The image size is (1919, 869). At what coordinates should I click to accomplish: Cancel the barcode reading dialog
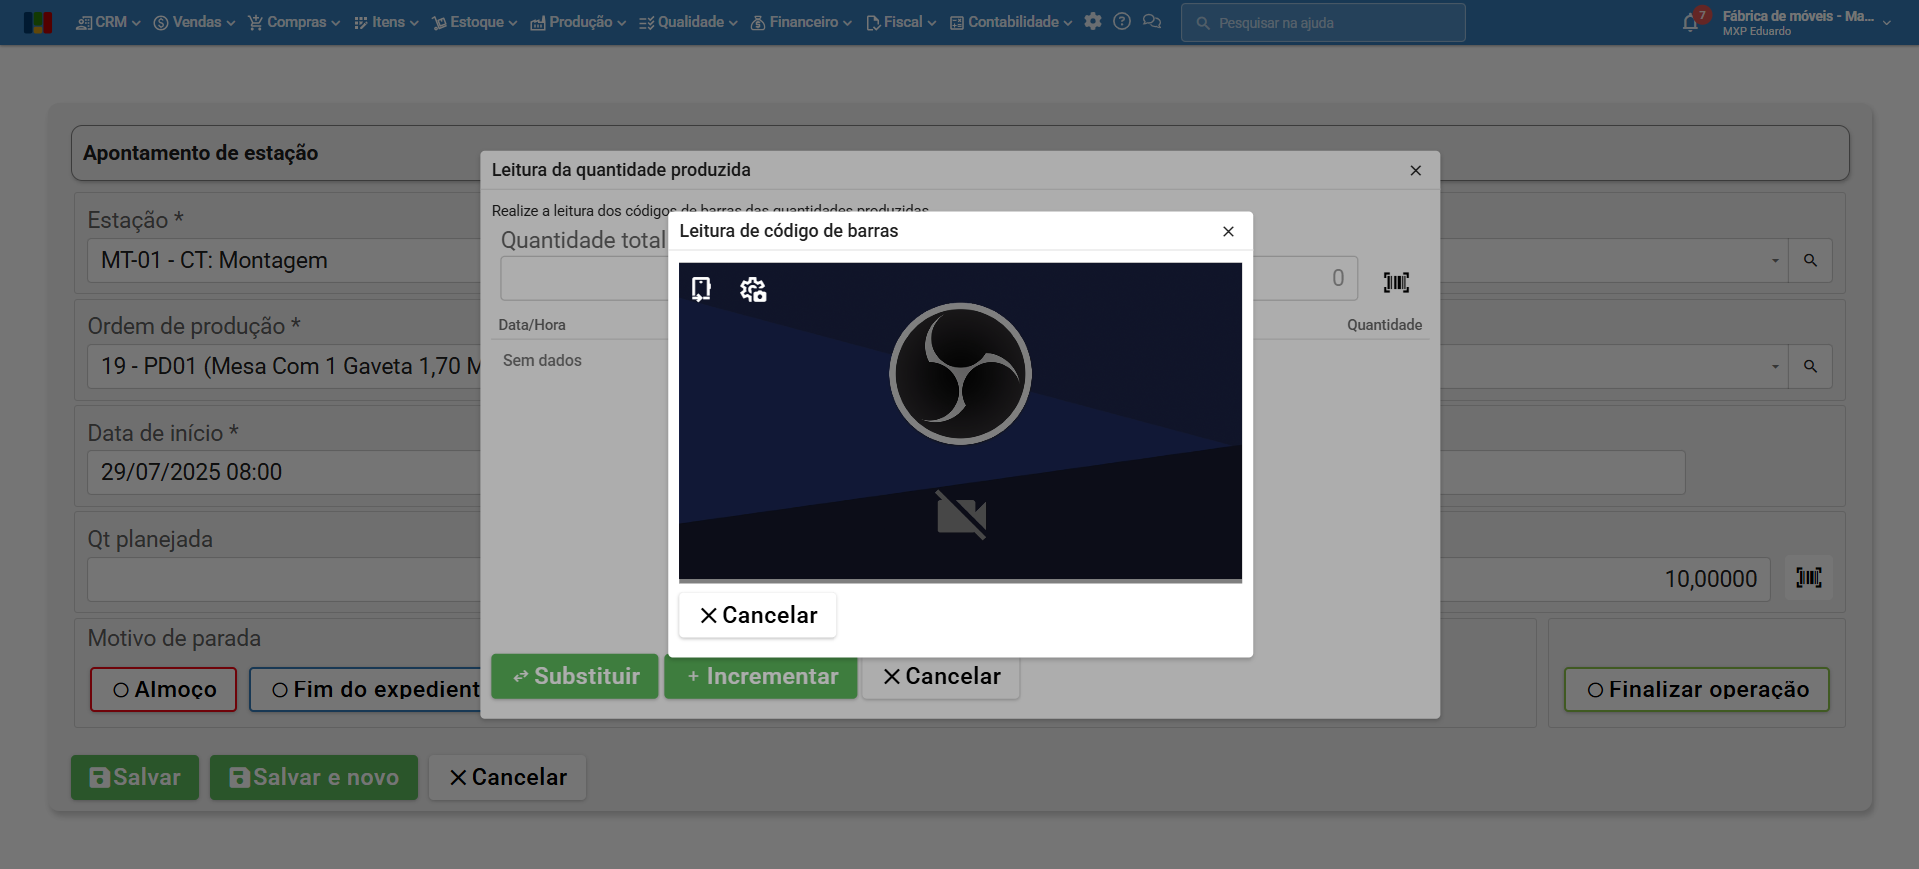758,615
